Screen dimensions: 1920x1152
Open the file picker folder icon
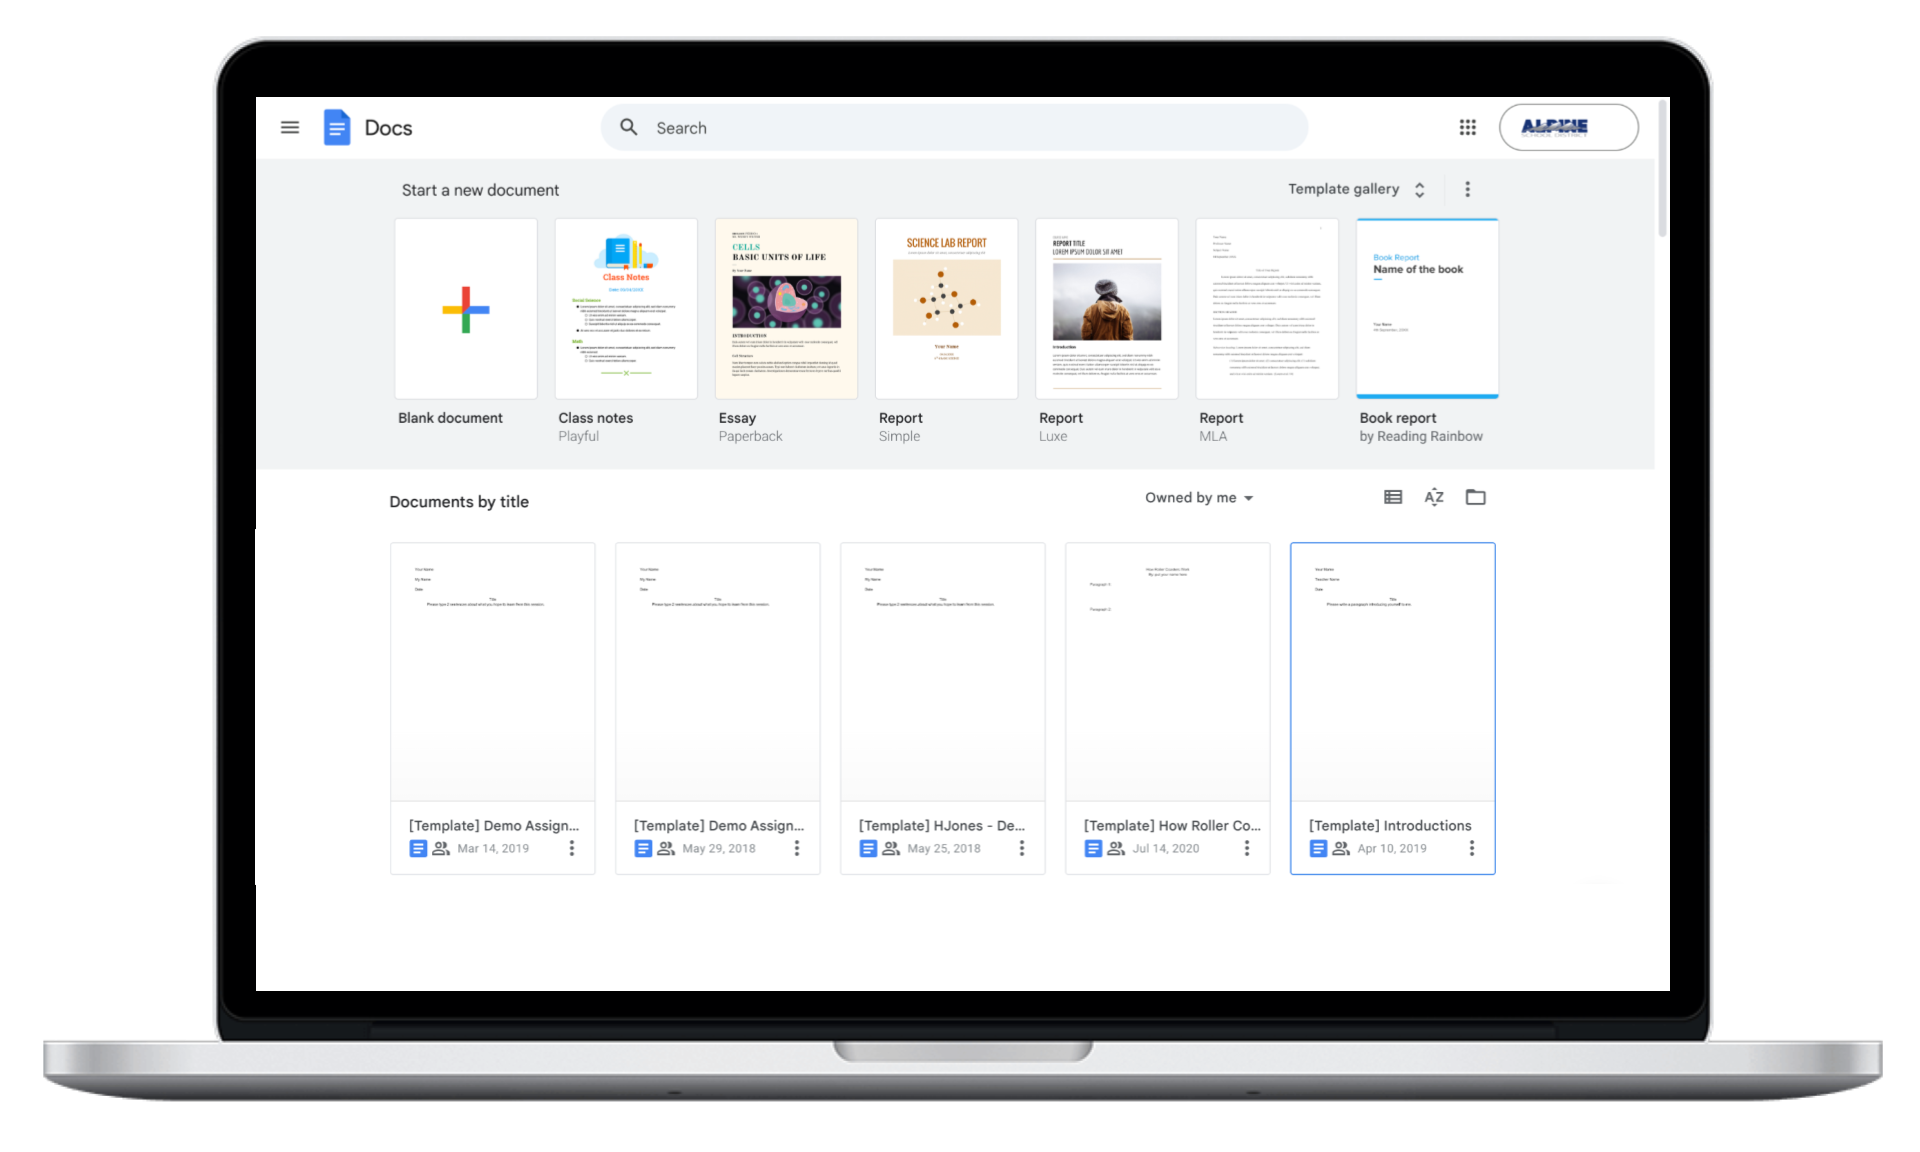(1475, 497)
